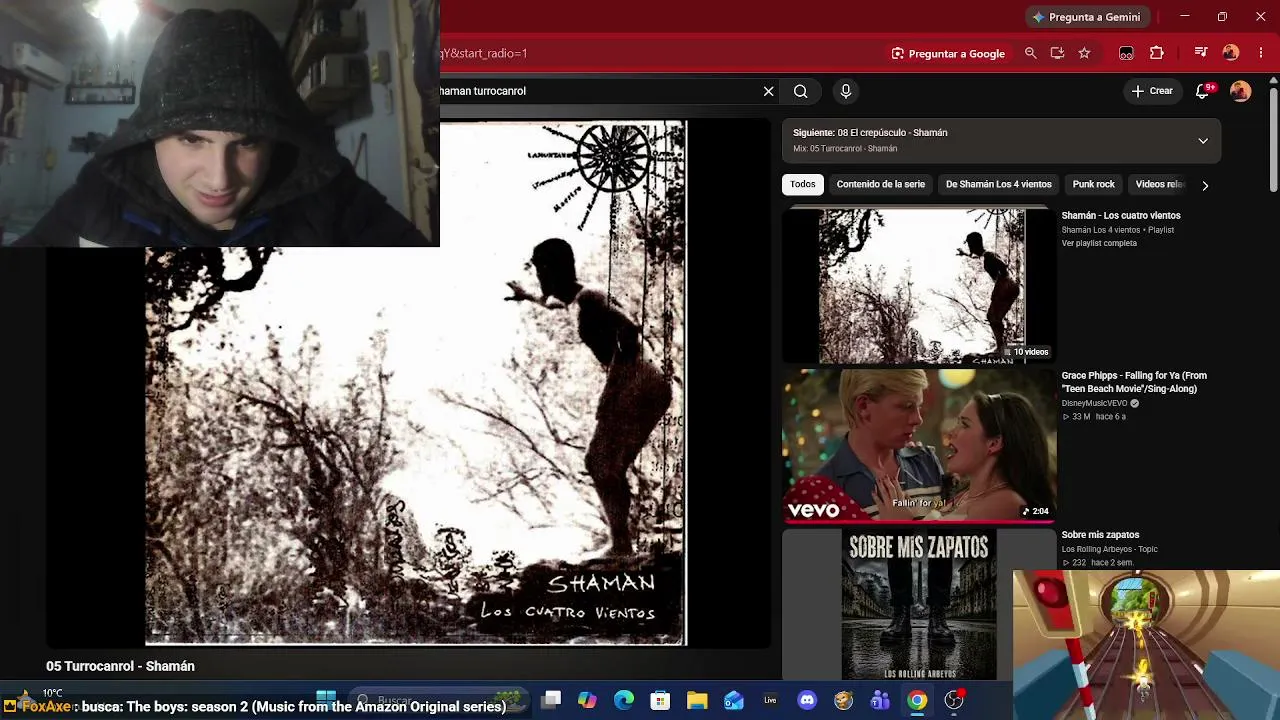Bookmark this page with the star icon
Screen dimensions: 1280x720
(1084, 53)
